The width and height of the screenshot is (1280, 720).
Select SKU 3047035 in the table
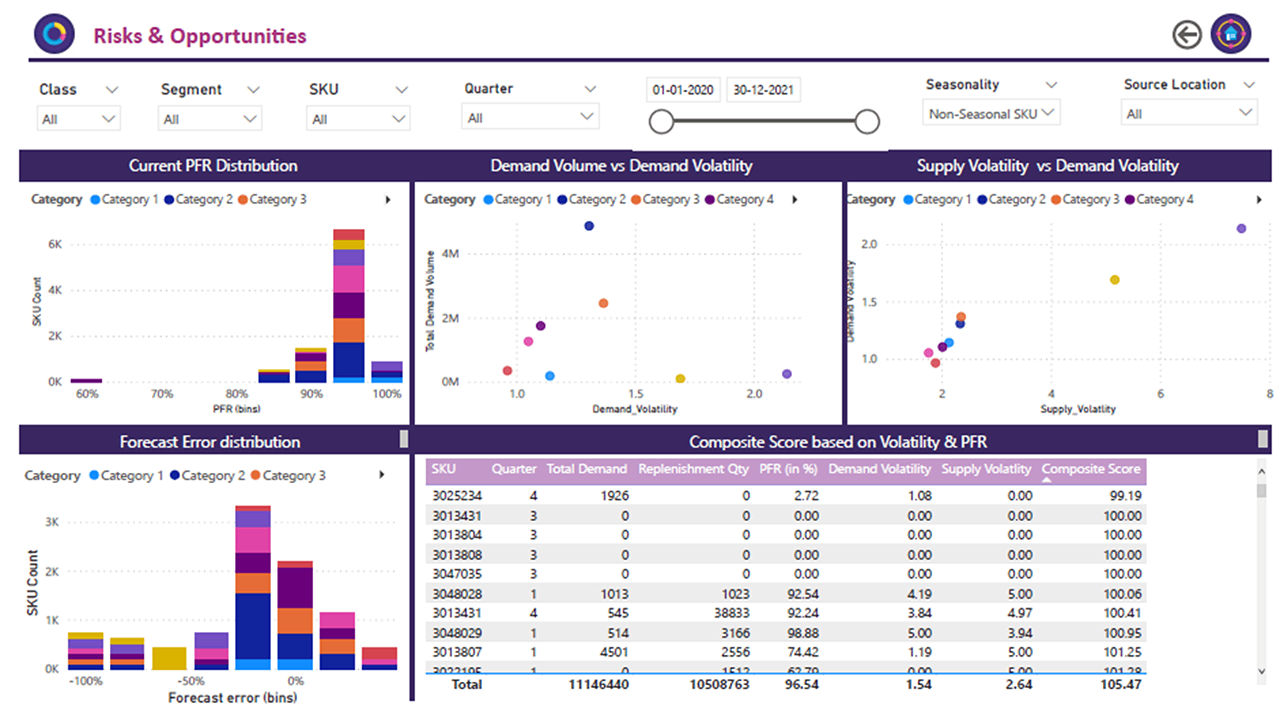(457, 574)
